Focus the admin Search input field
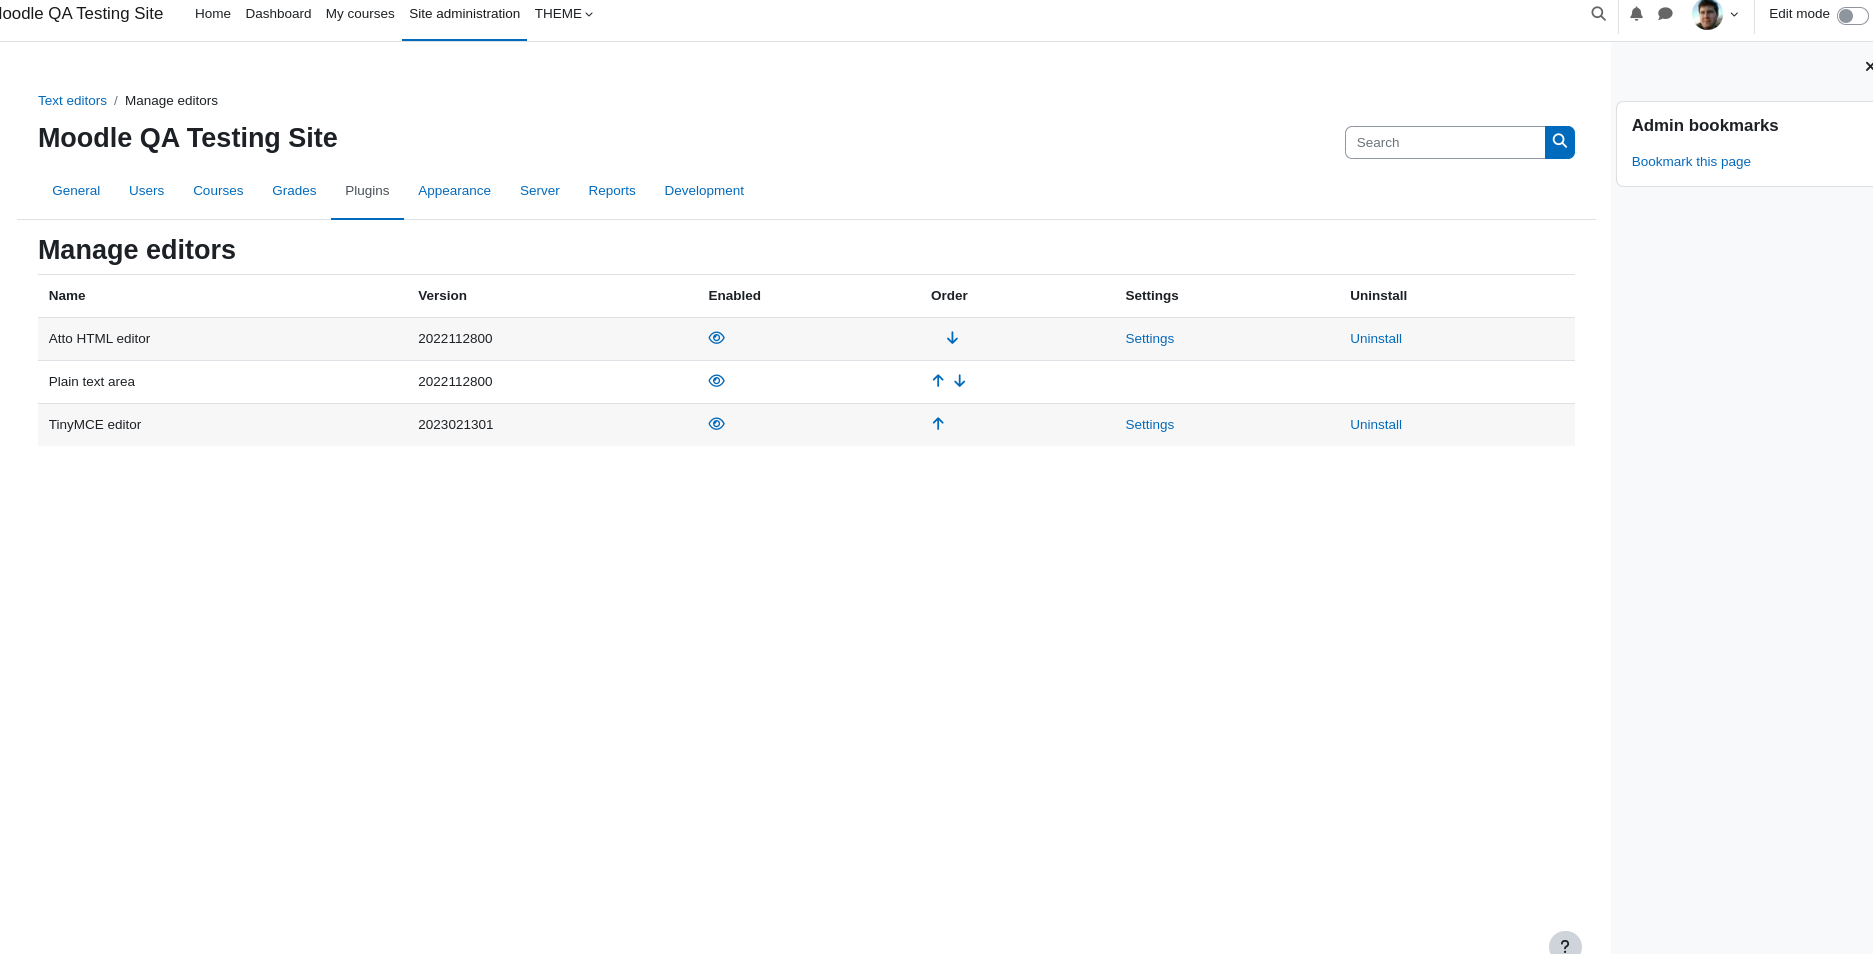 [x=1445, y=142]
